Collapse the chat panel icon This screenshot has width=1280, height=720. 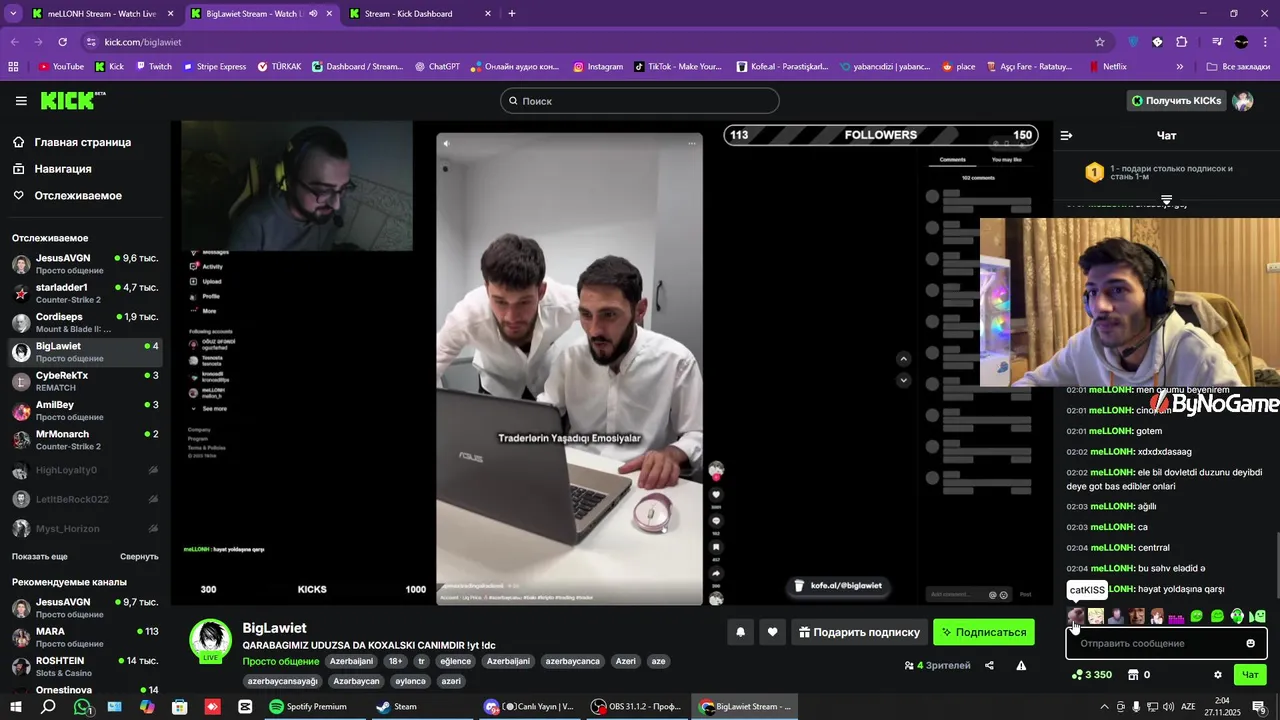point(1066,135)
